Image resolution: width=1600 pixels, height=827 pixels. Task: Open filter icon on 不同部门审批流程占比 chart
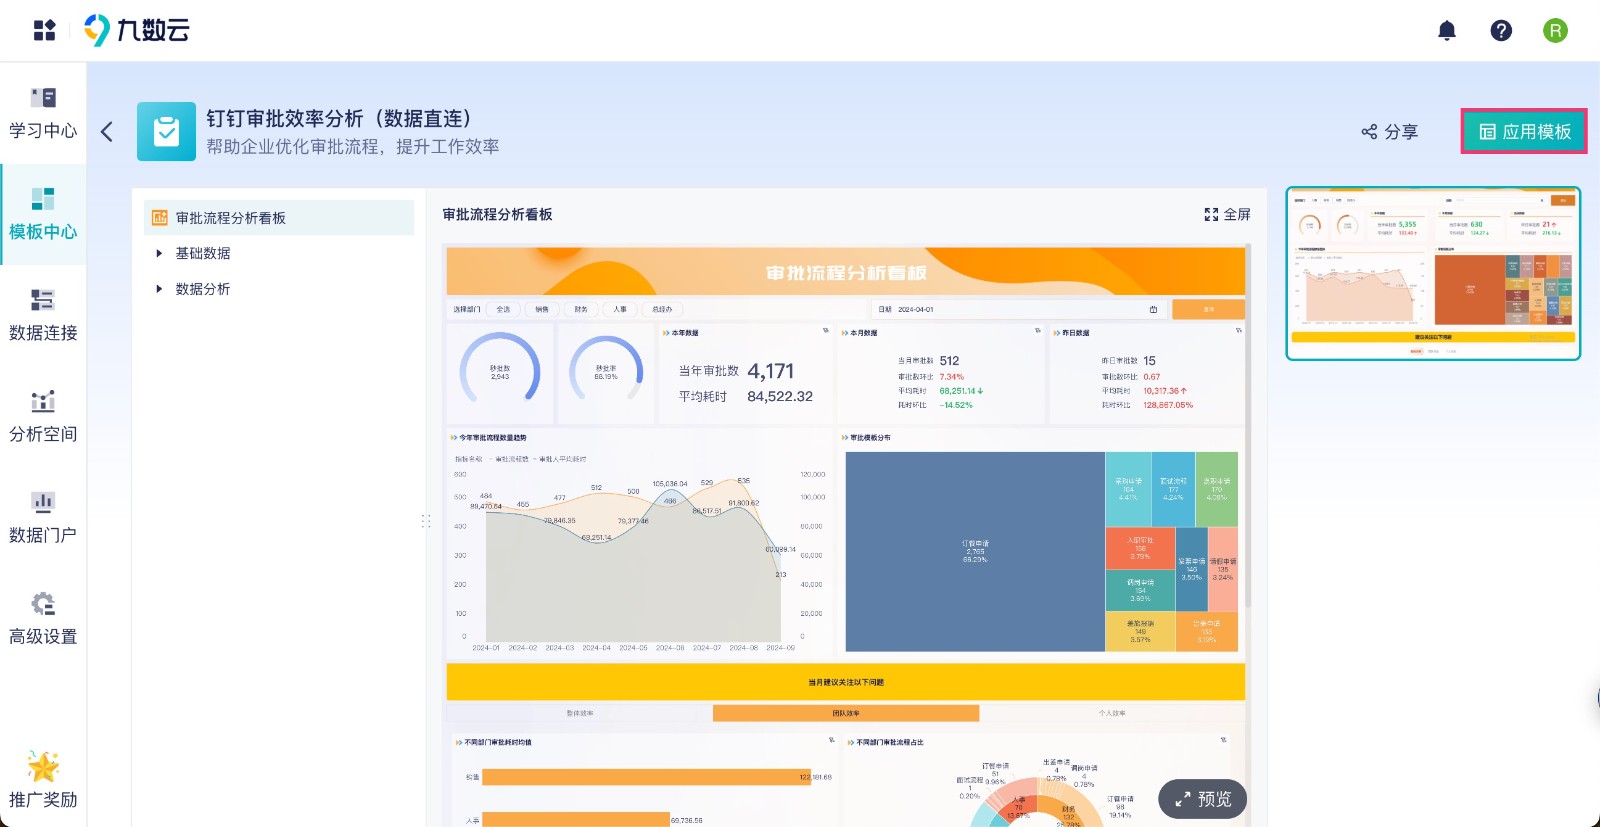pos(1223,740)
